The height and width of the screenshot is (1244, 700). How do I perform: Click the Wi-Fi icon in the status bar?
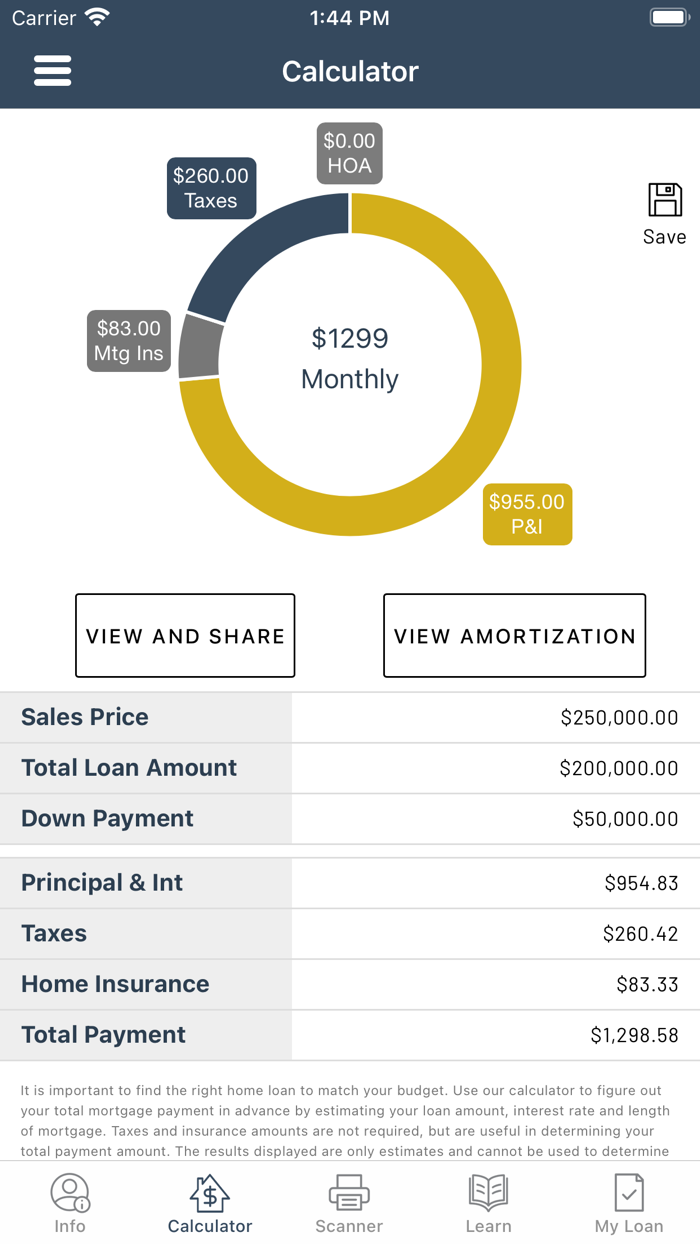click(96, 16)
